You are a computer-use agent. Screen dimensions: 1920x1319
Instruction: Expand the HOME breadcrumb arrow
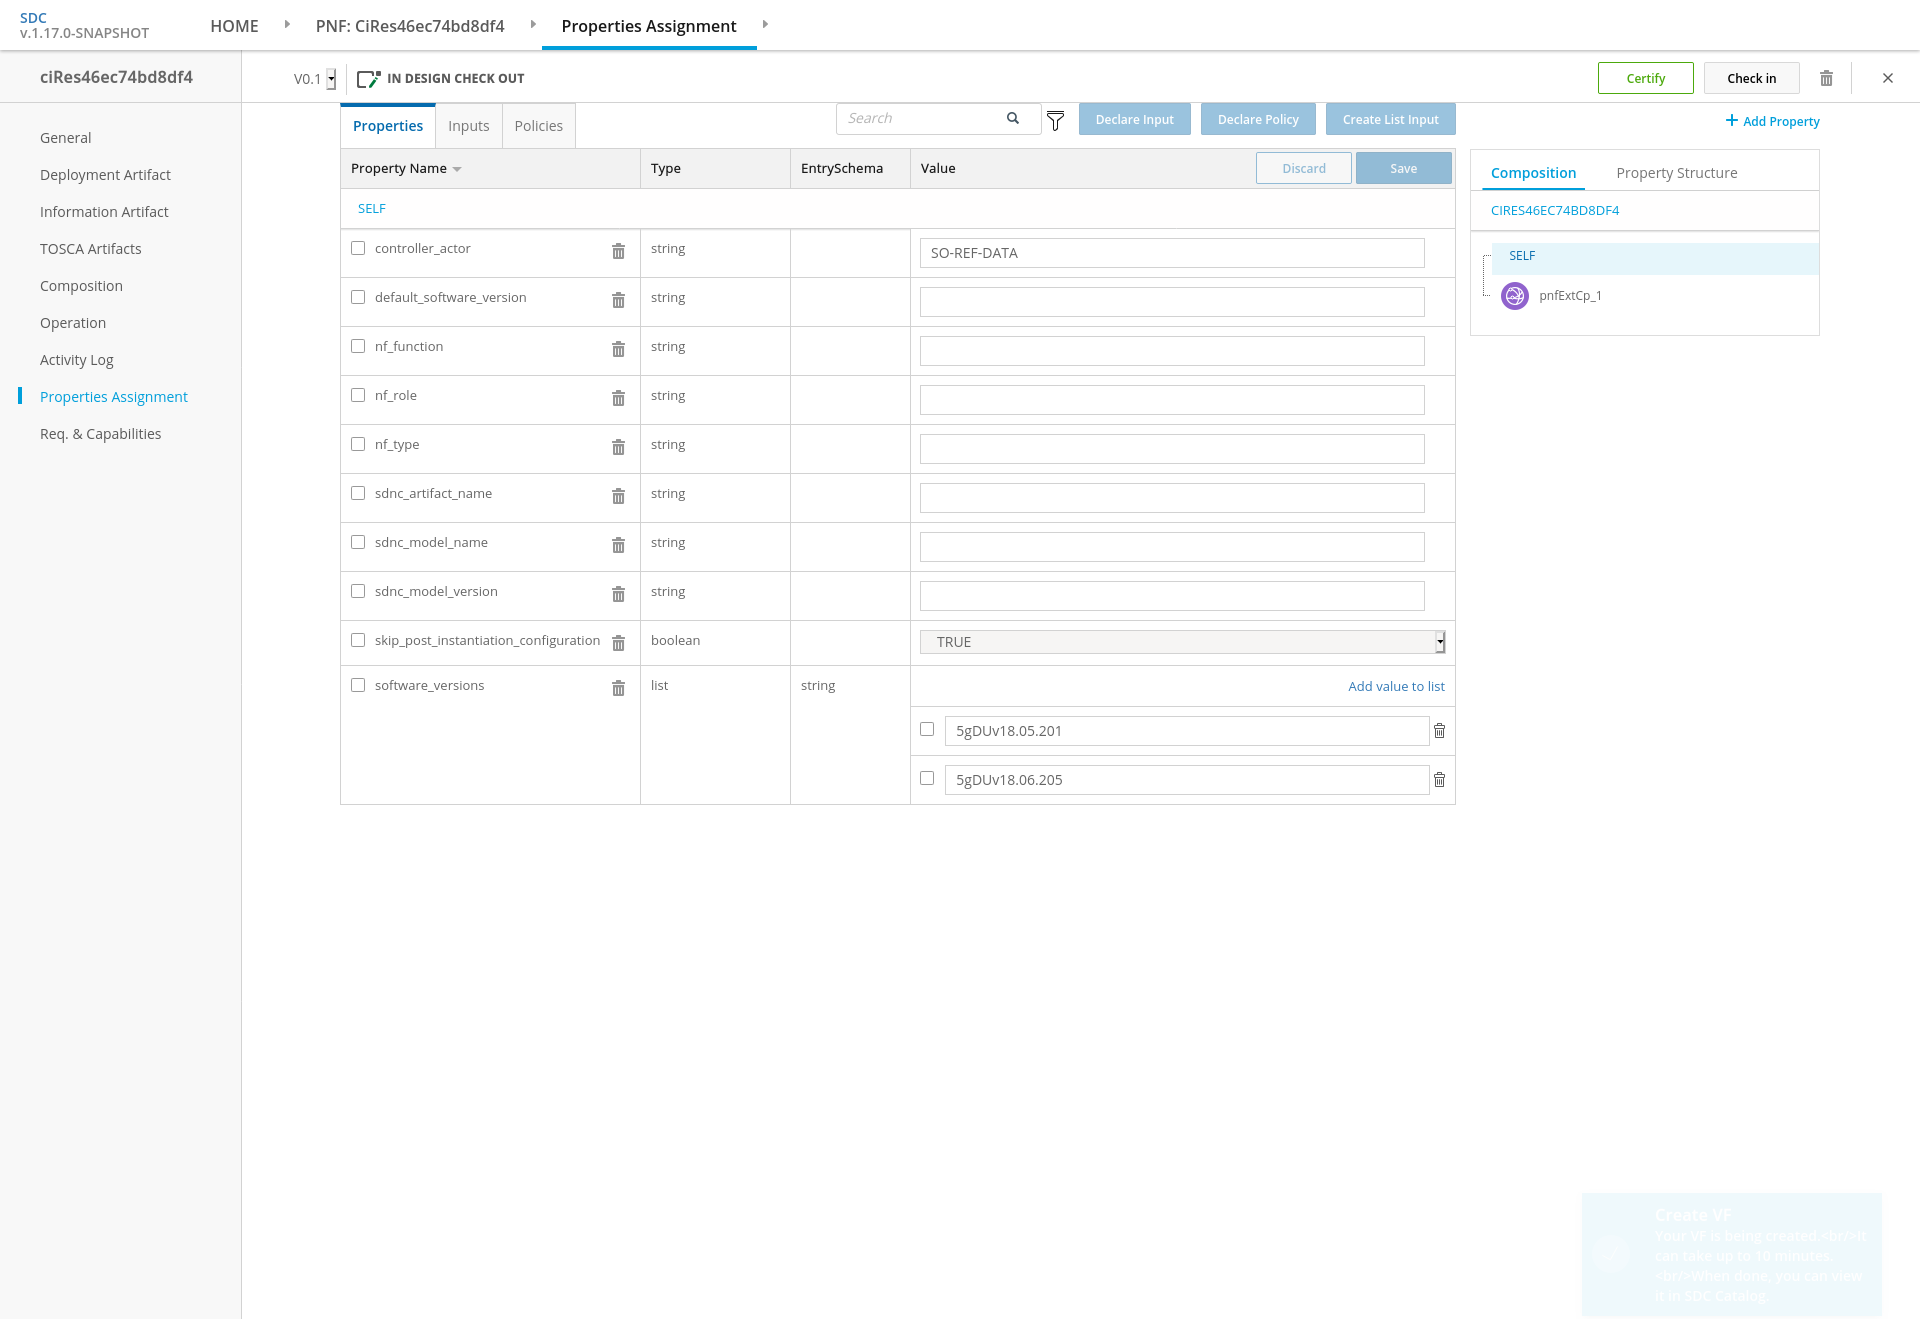tap(287, 24)
